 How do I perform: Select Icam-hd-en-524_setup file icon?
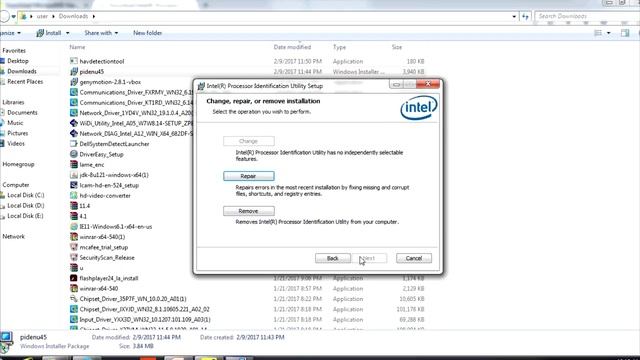[74, 185]
